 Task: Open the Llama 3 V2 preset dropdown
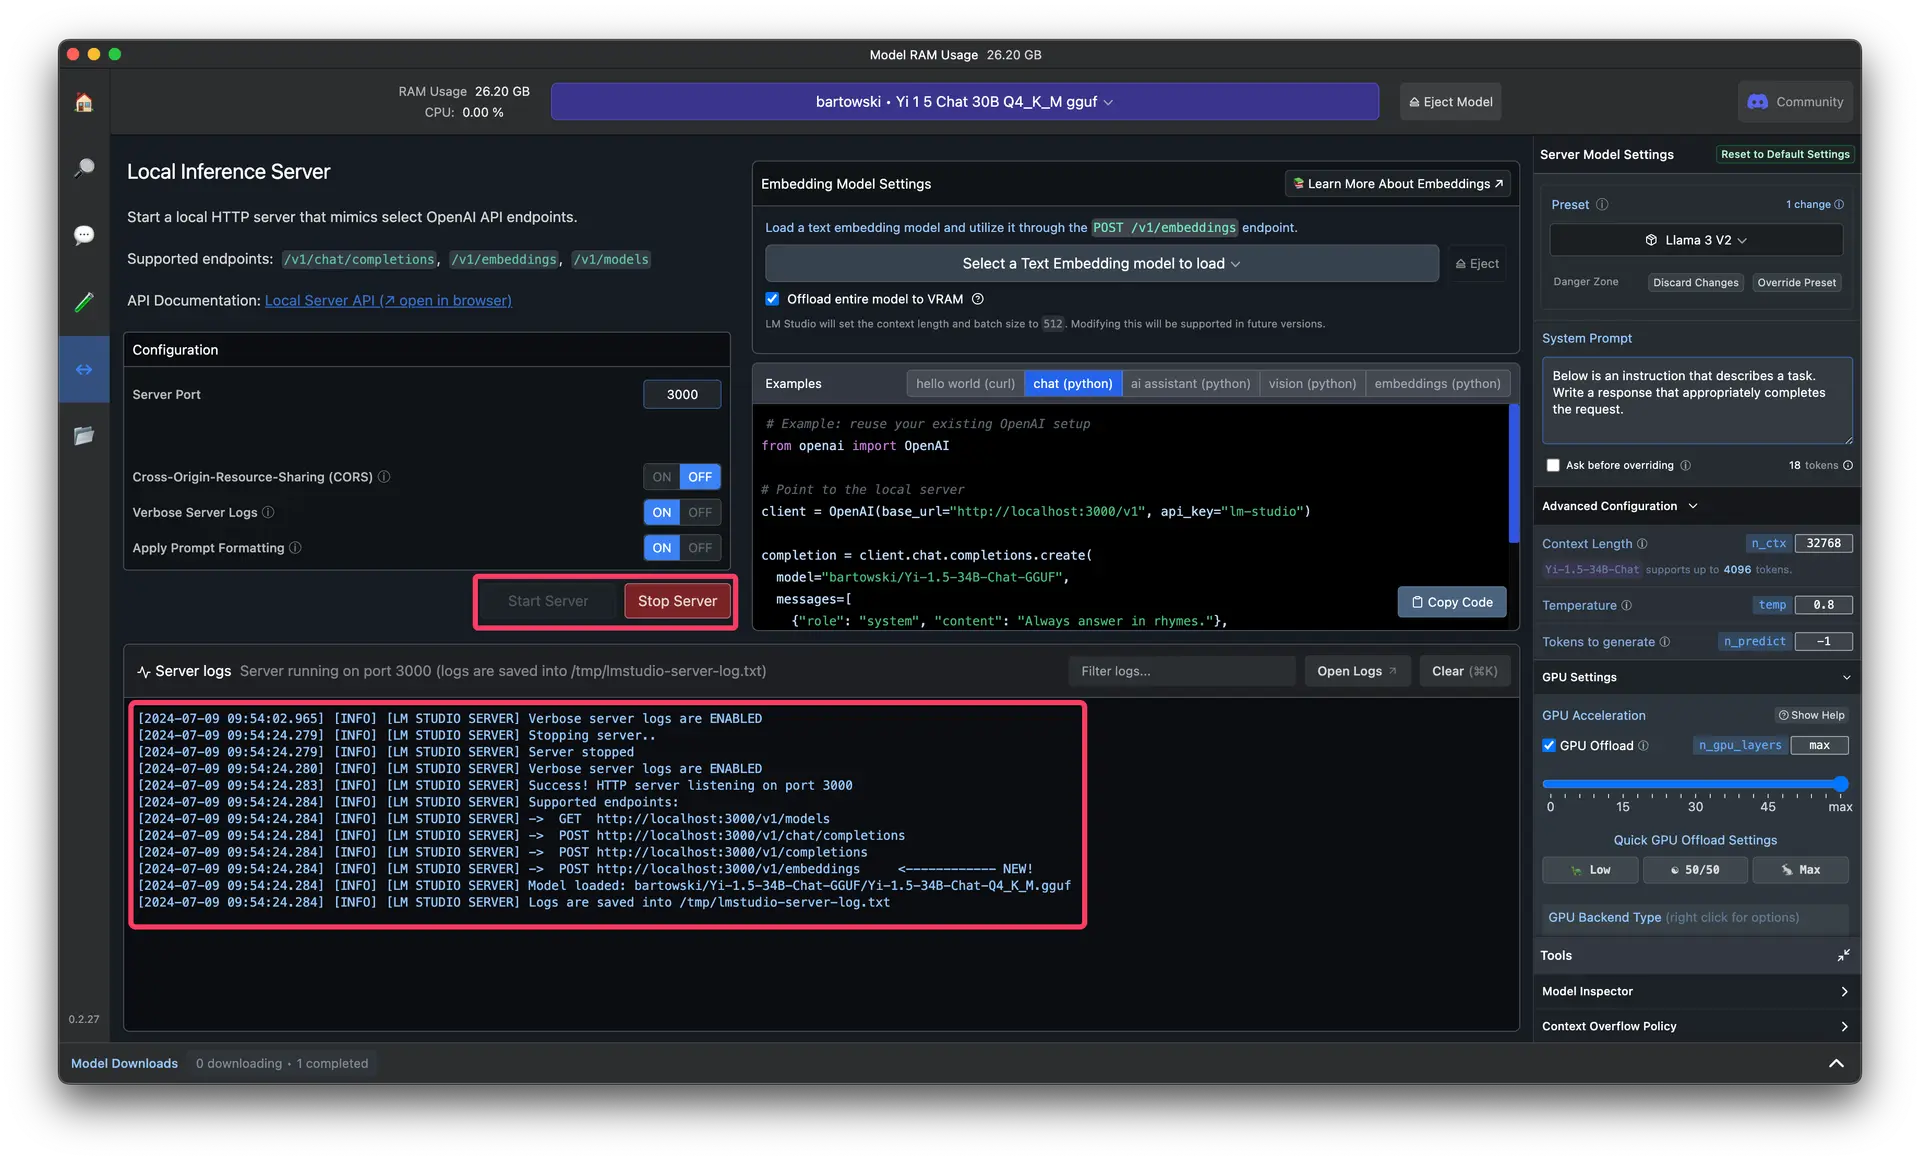1696,241
